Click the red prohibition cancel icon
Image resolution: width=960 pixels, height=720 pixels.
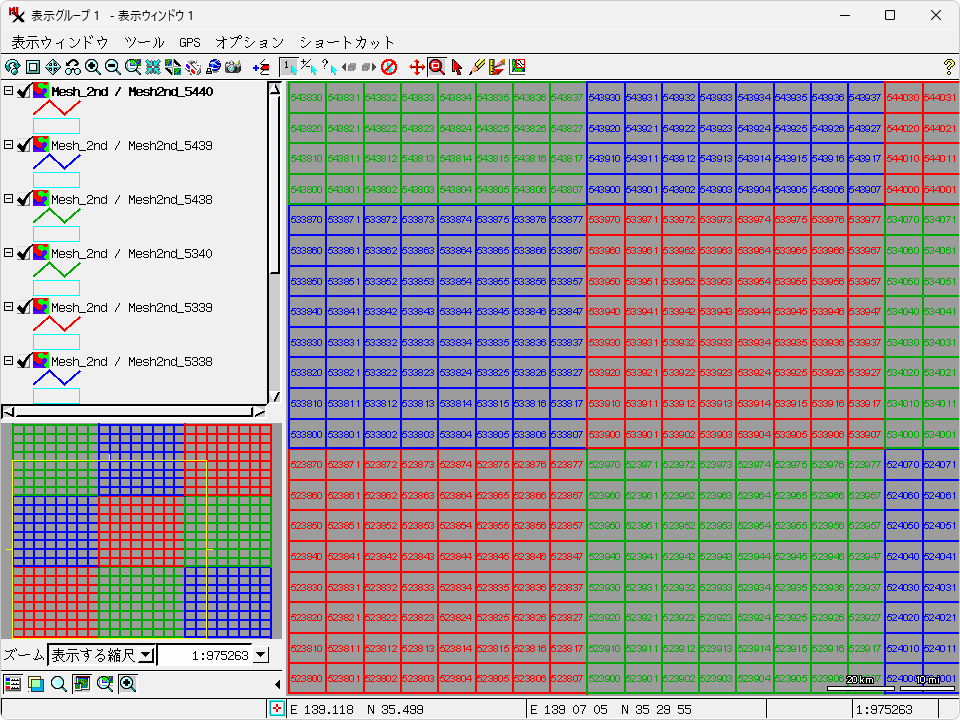coord(389,67)
